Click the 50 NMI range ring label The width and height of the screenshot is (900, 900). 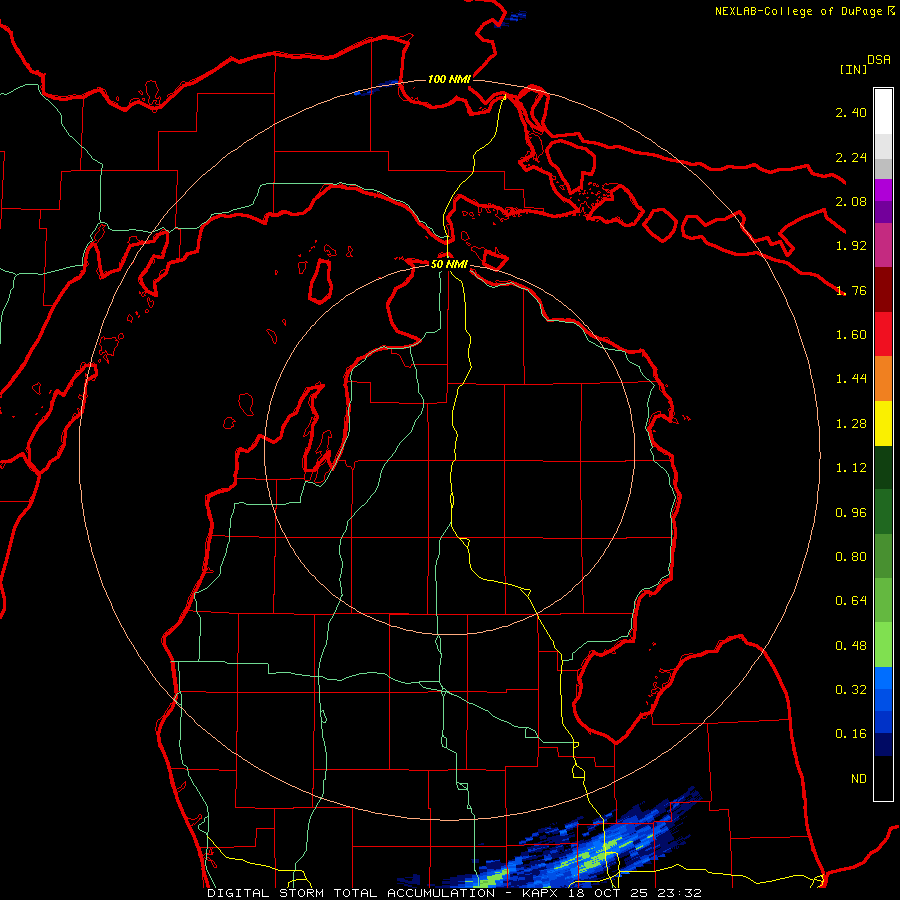[449, 264]
